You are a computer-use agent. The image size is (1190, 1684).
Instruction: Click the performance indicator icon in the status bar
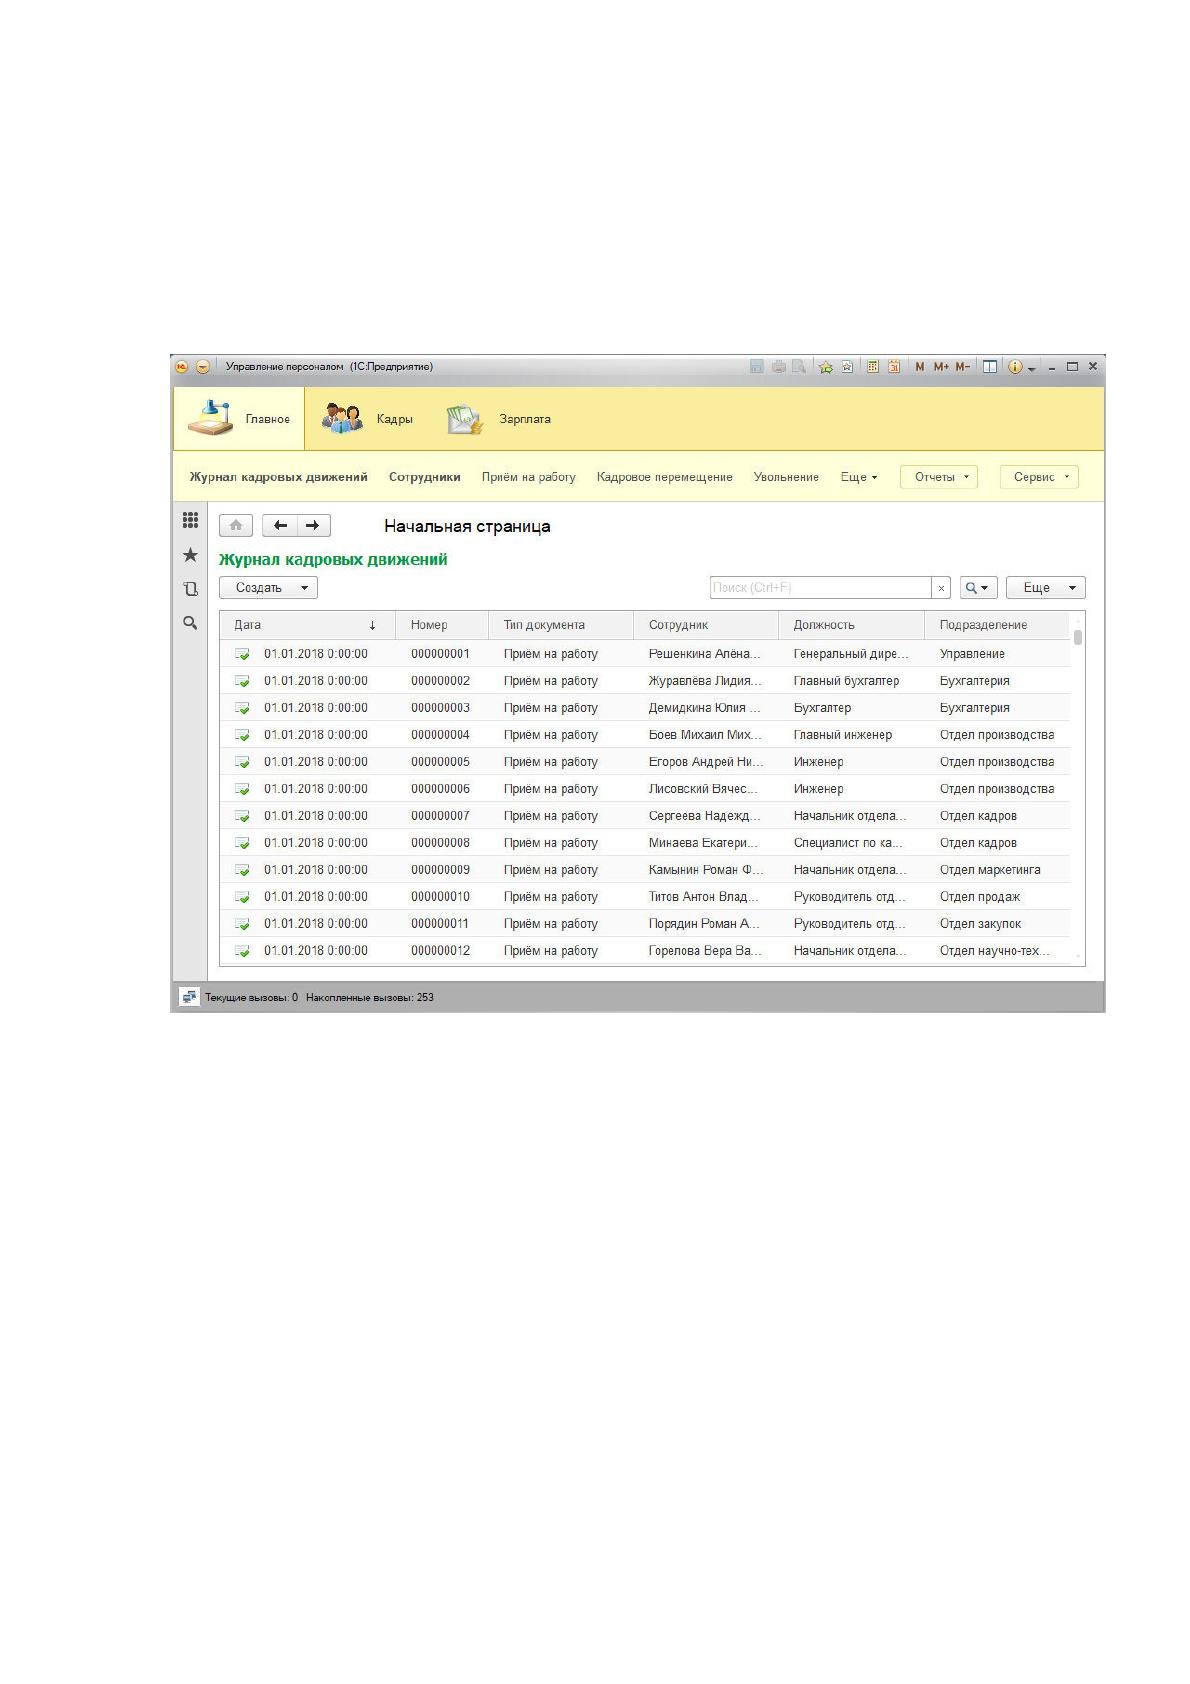tap(189, 997)
